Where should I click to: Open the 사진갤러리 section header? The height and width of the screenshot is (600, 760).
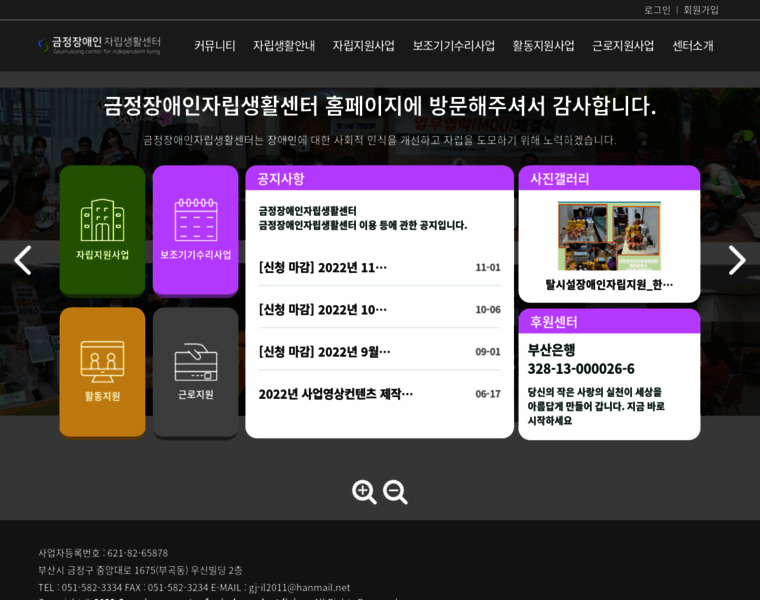tap(609, 178)
